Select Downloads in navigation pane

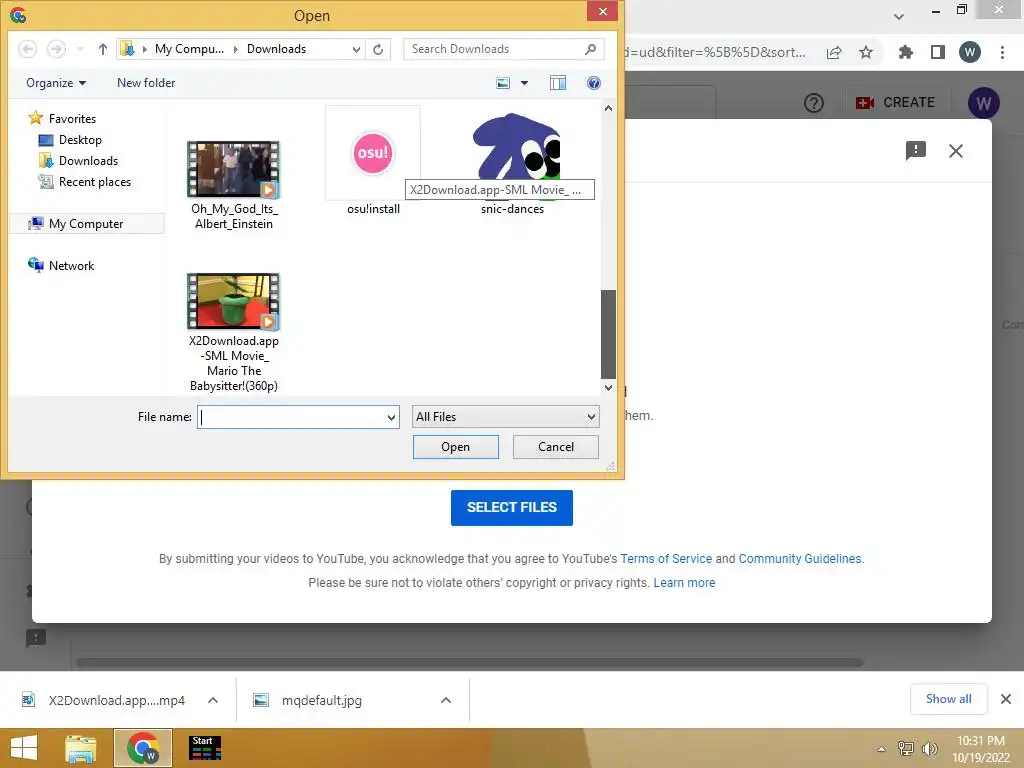click(88, 161)
